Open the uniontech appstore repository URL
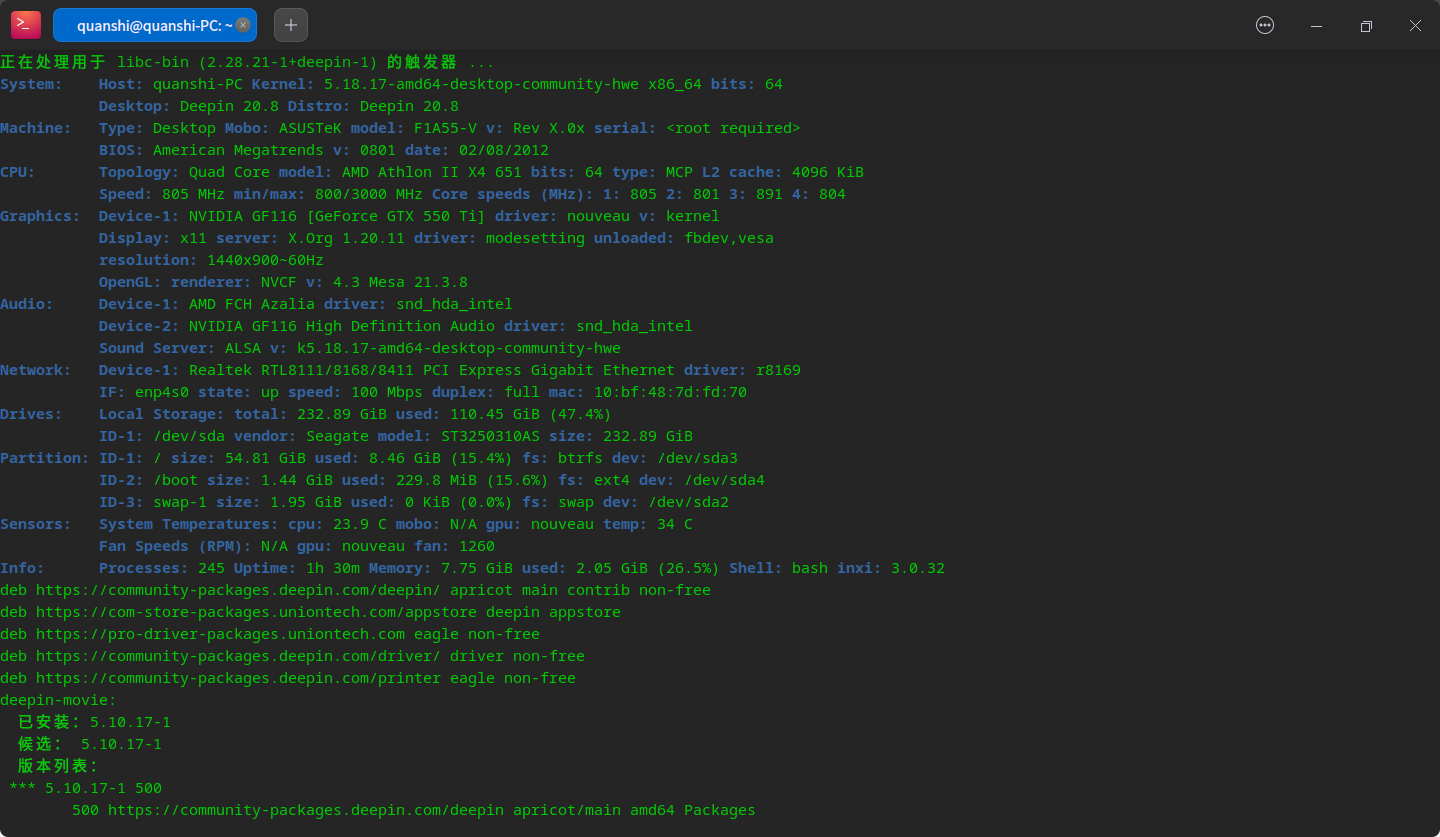 pyautogui.click(x=253, y=612)
